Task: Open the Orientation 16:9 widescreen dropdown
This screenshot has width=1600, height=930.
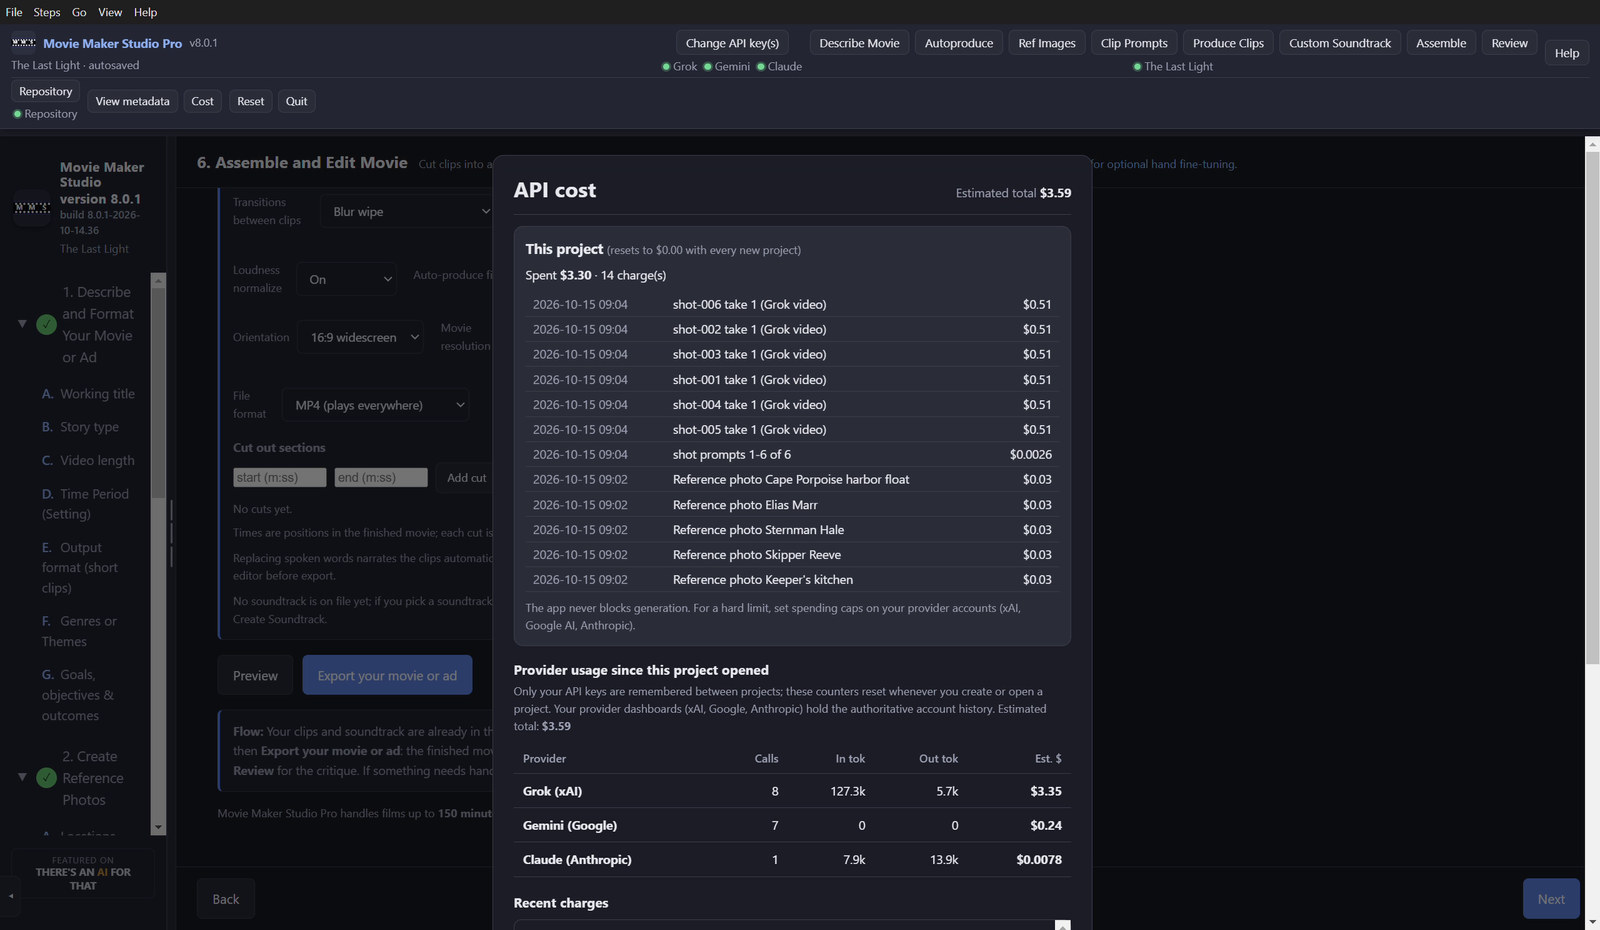Action: [360, 337]
